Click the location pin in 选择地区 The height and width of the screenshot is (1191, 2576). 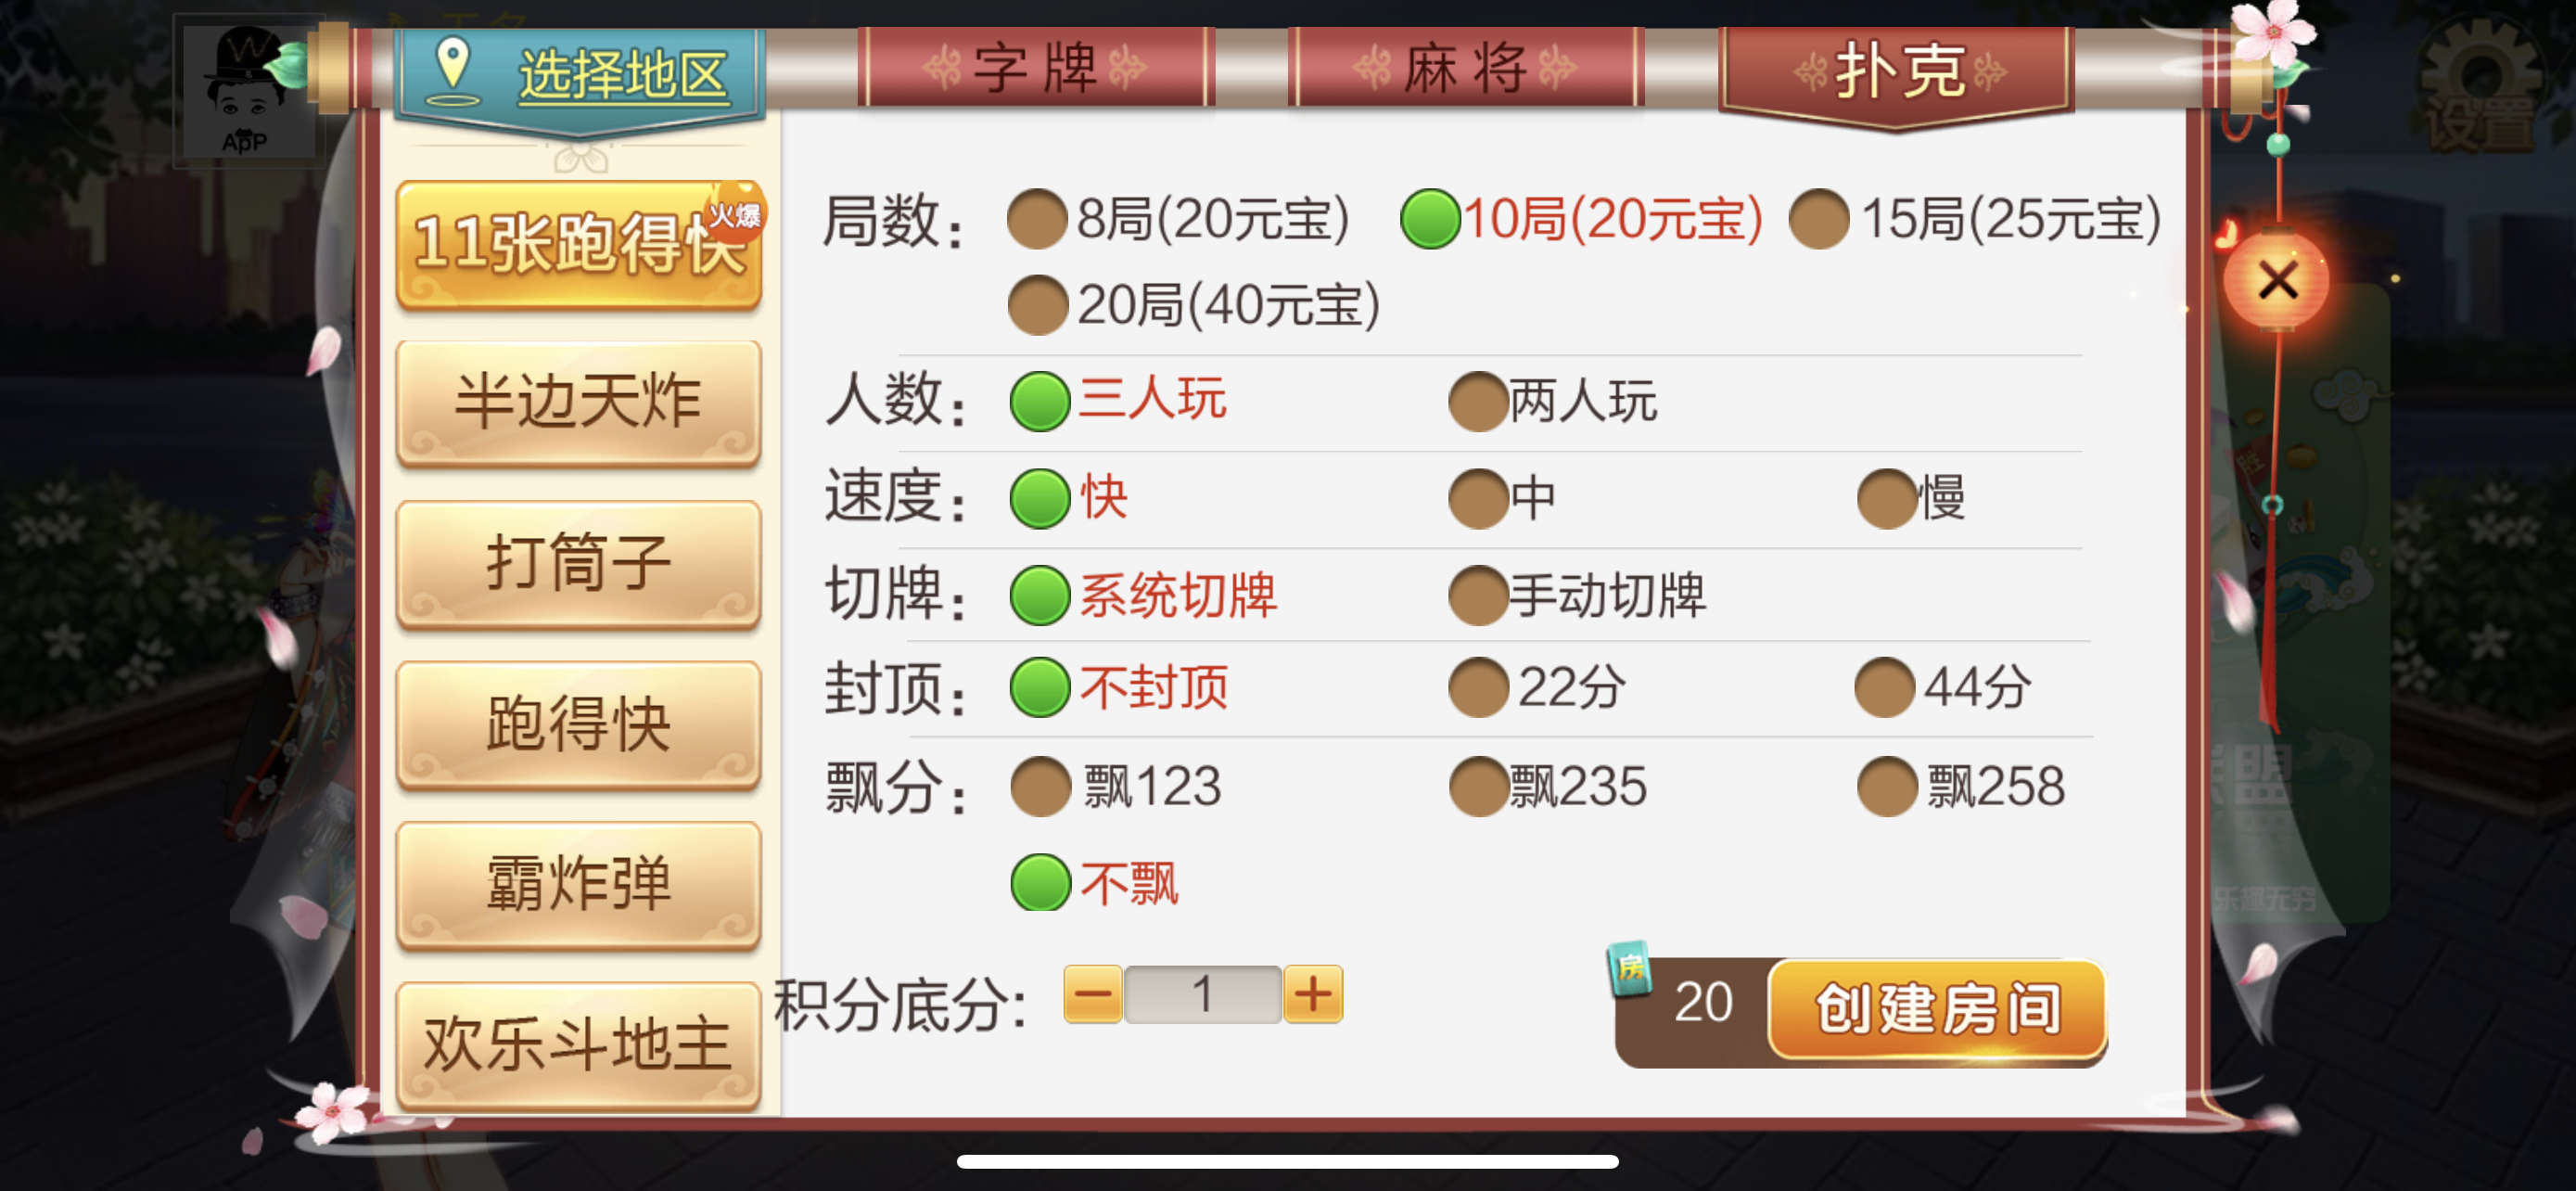(x=453, y=72)
